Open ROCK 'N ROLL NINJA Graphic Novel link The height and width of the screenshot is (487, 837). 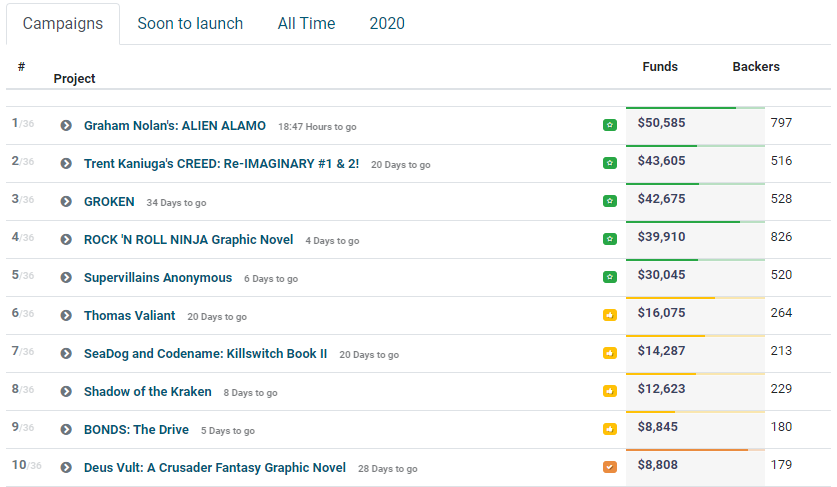point(188,239)
